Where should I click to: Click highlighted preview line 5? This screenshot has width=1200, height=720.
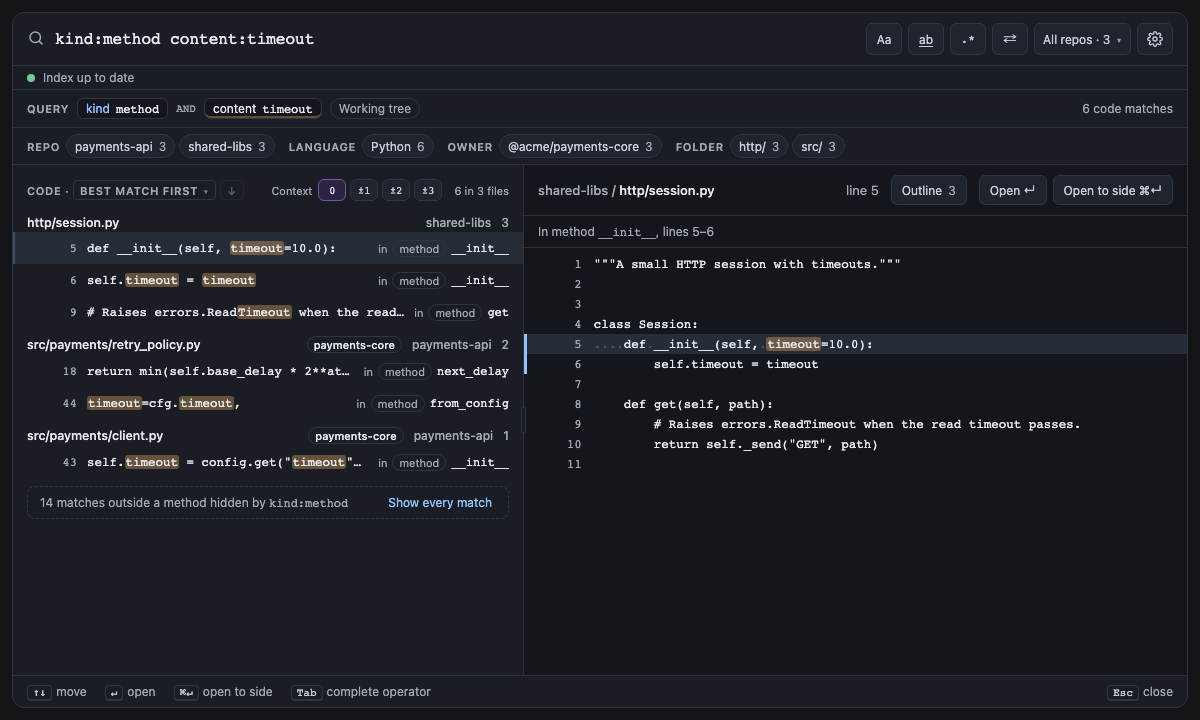pos(856,344)
